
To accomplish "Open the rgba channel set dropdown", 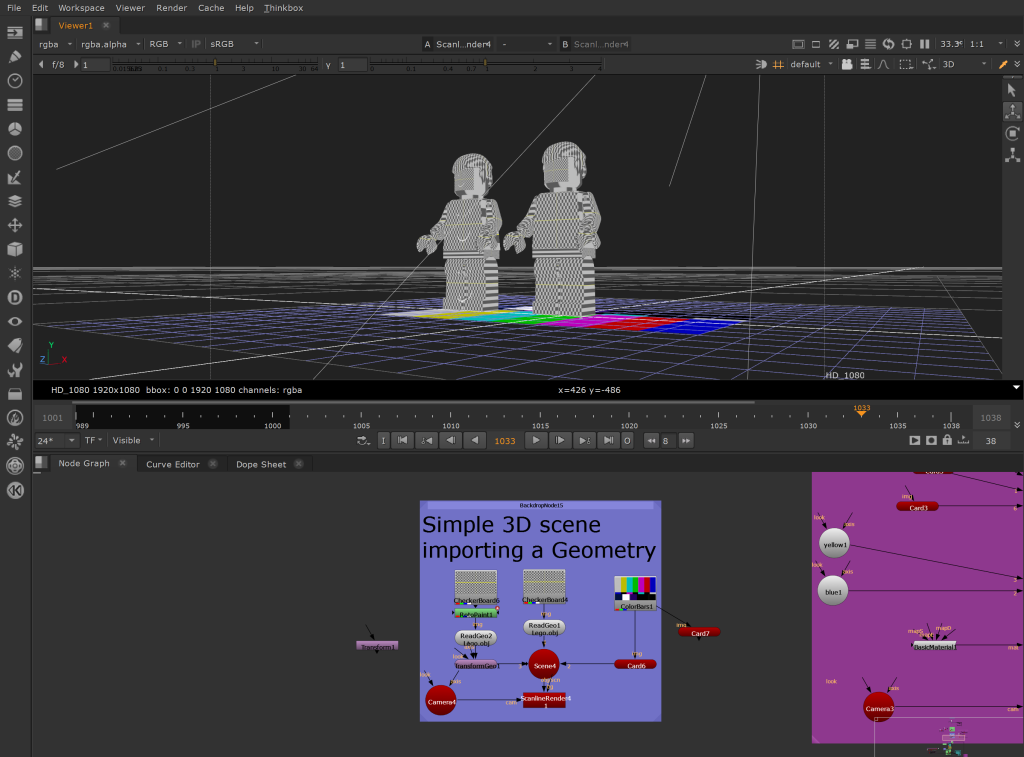I will [x=55, y=44].
